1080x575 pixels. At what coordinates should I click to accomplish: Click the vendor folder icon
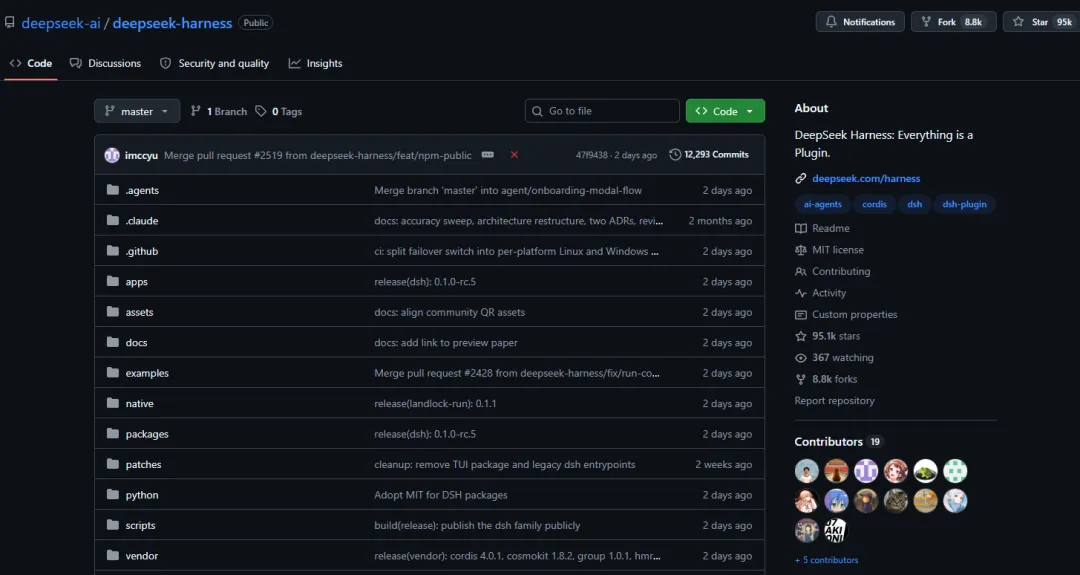click(x=113, y=555)
